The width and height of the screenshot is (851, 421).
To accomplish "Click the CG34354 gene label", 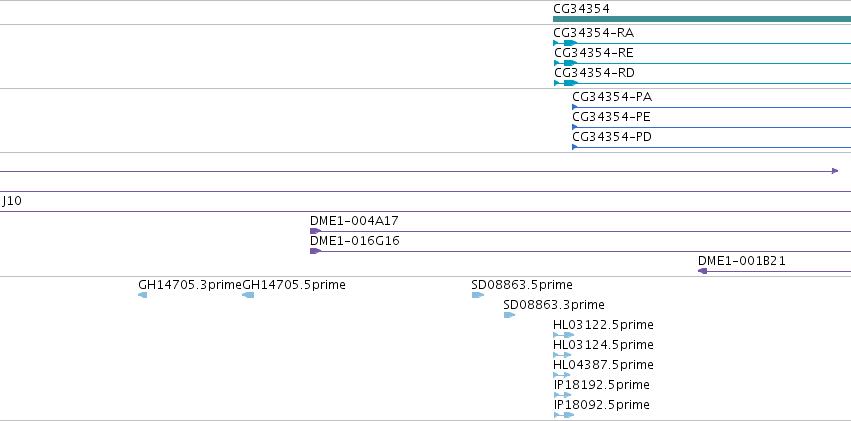I will coord(581,9).
